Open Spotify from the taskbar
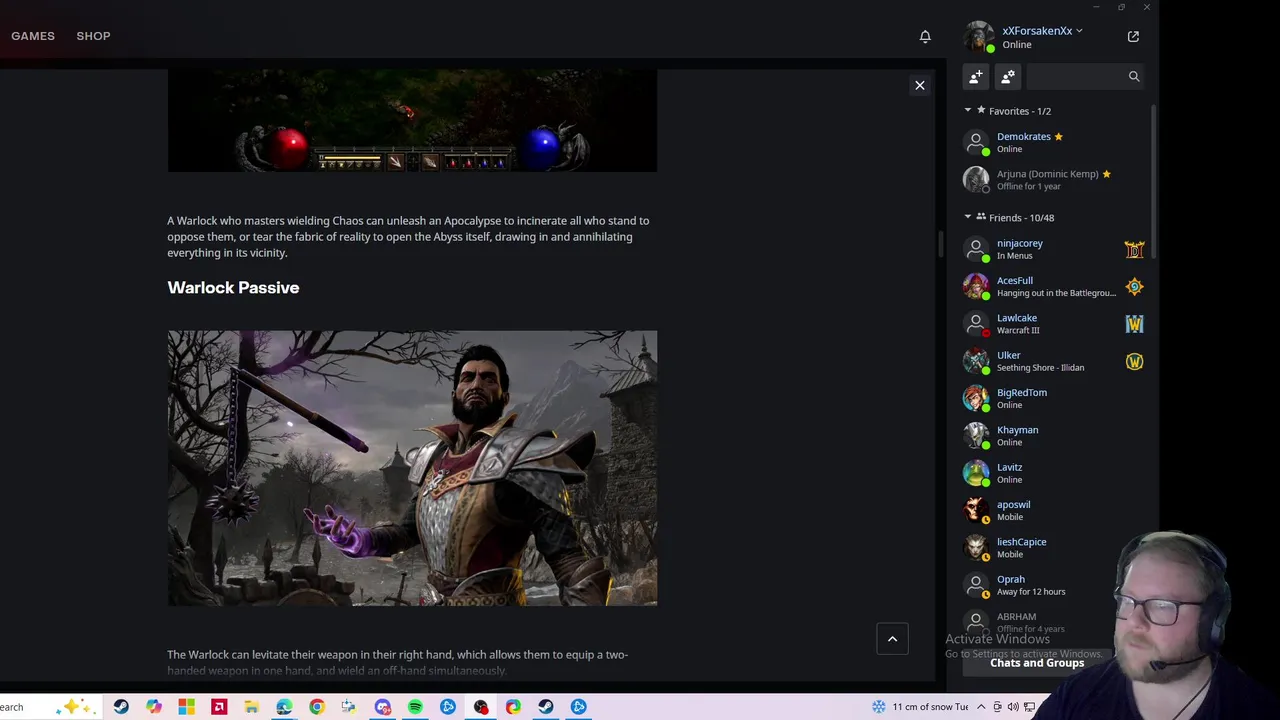 415,707
